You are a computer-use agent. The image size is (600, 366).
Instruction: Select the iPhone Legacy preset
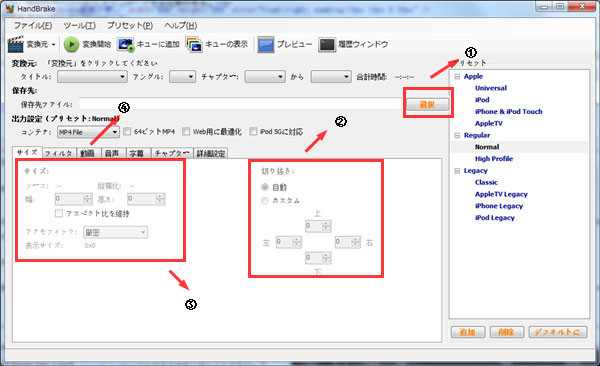tap(499, 206)
